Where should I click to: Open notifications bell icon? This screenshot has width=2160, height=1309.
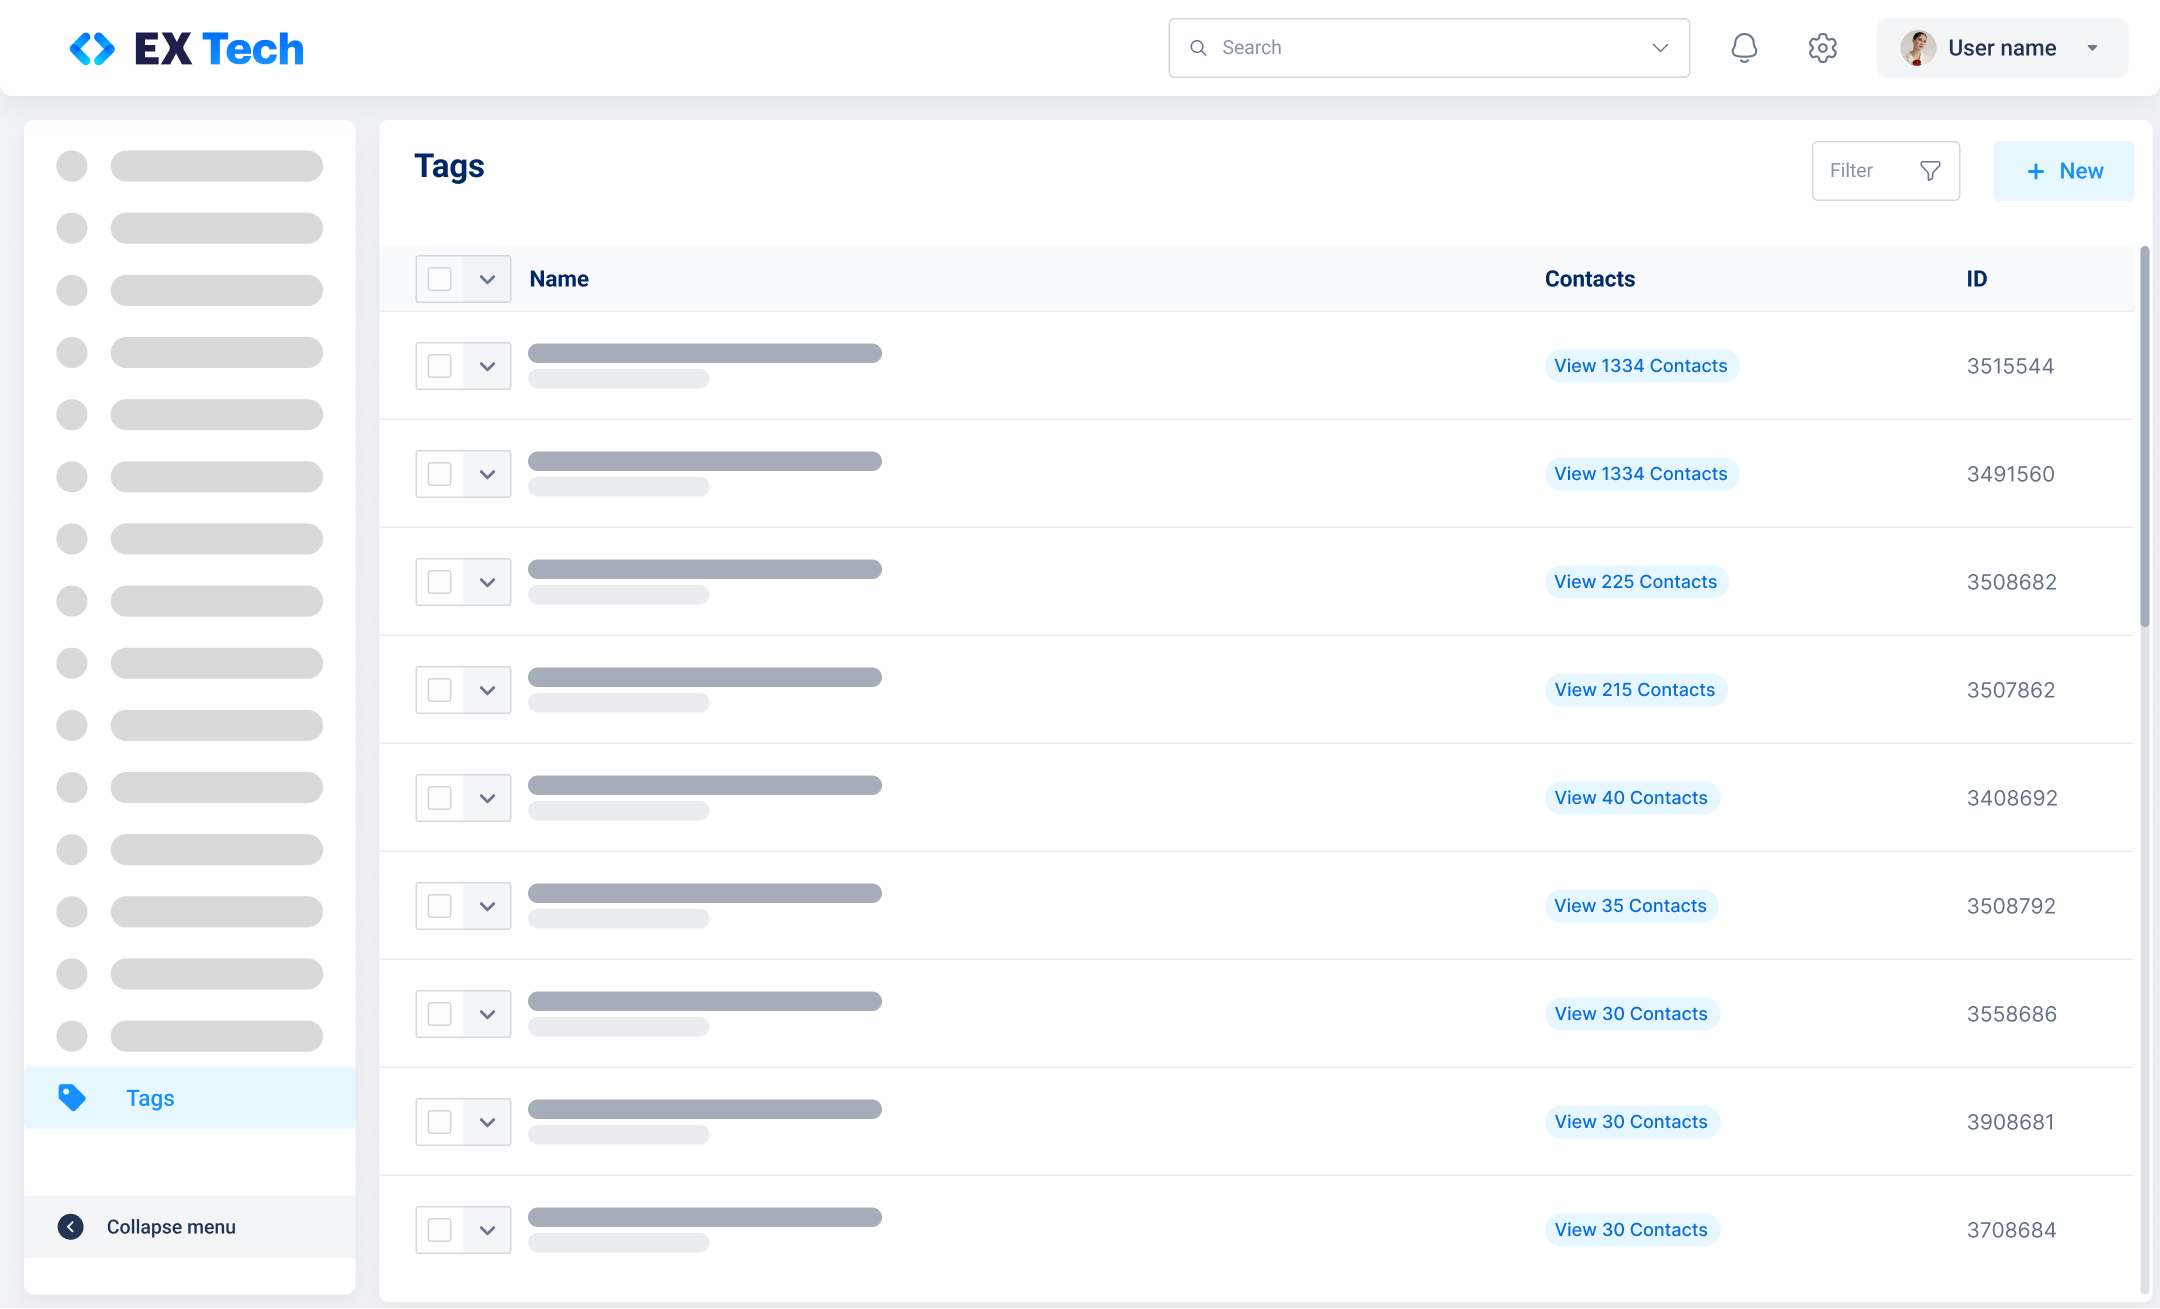[1744, 48]
